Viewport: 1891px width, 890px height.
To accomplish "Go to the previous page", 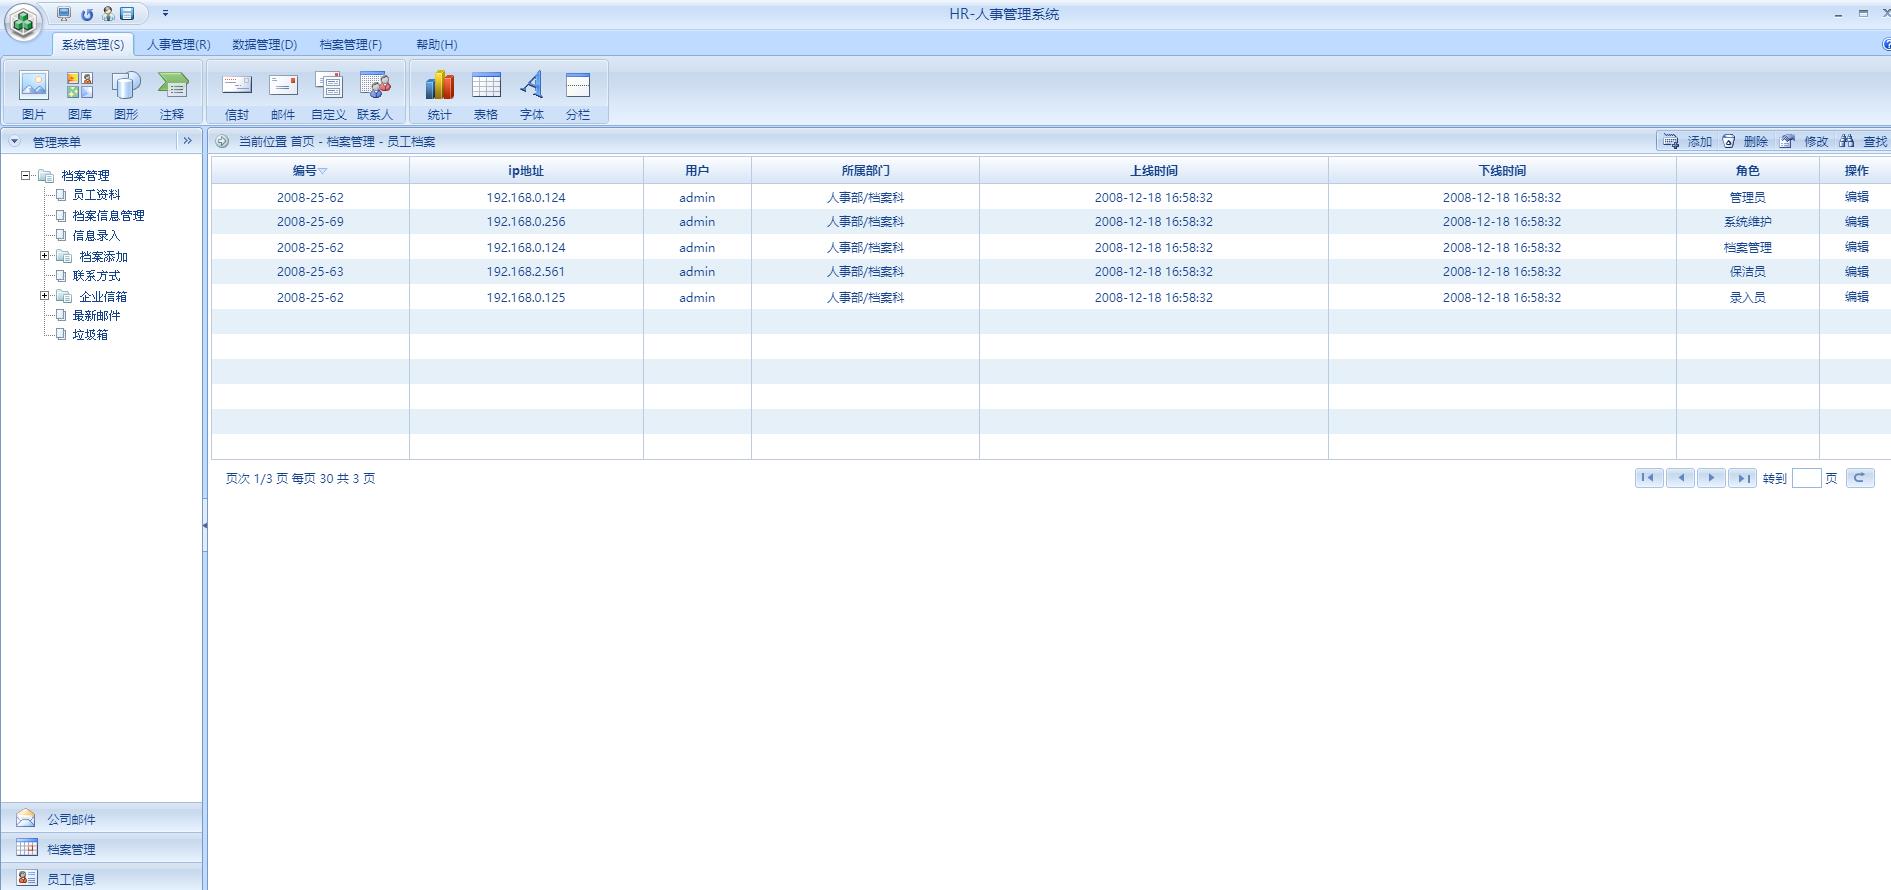I will 1680,478.
